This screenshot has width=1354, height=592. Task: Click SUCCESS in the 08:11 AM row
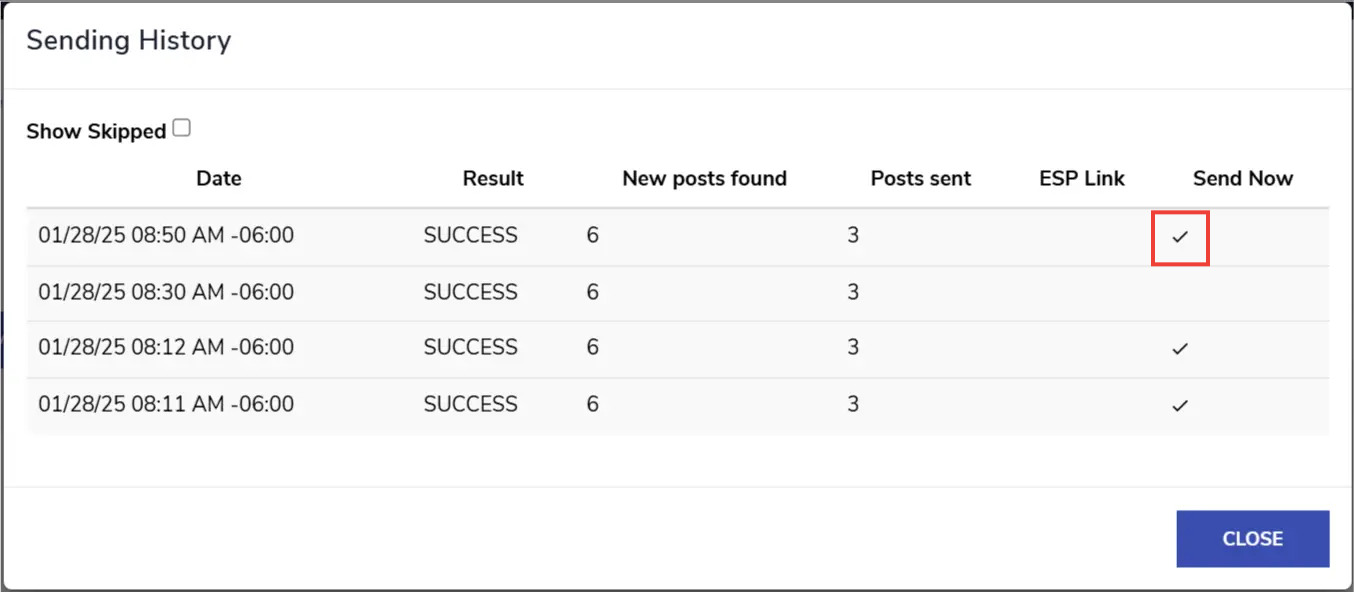point(470,404)
